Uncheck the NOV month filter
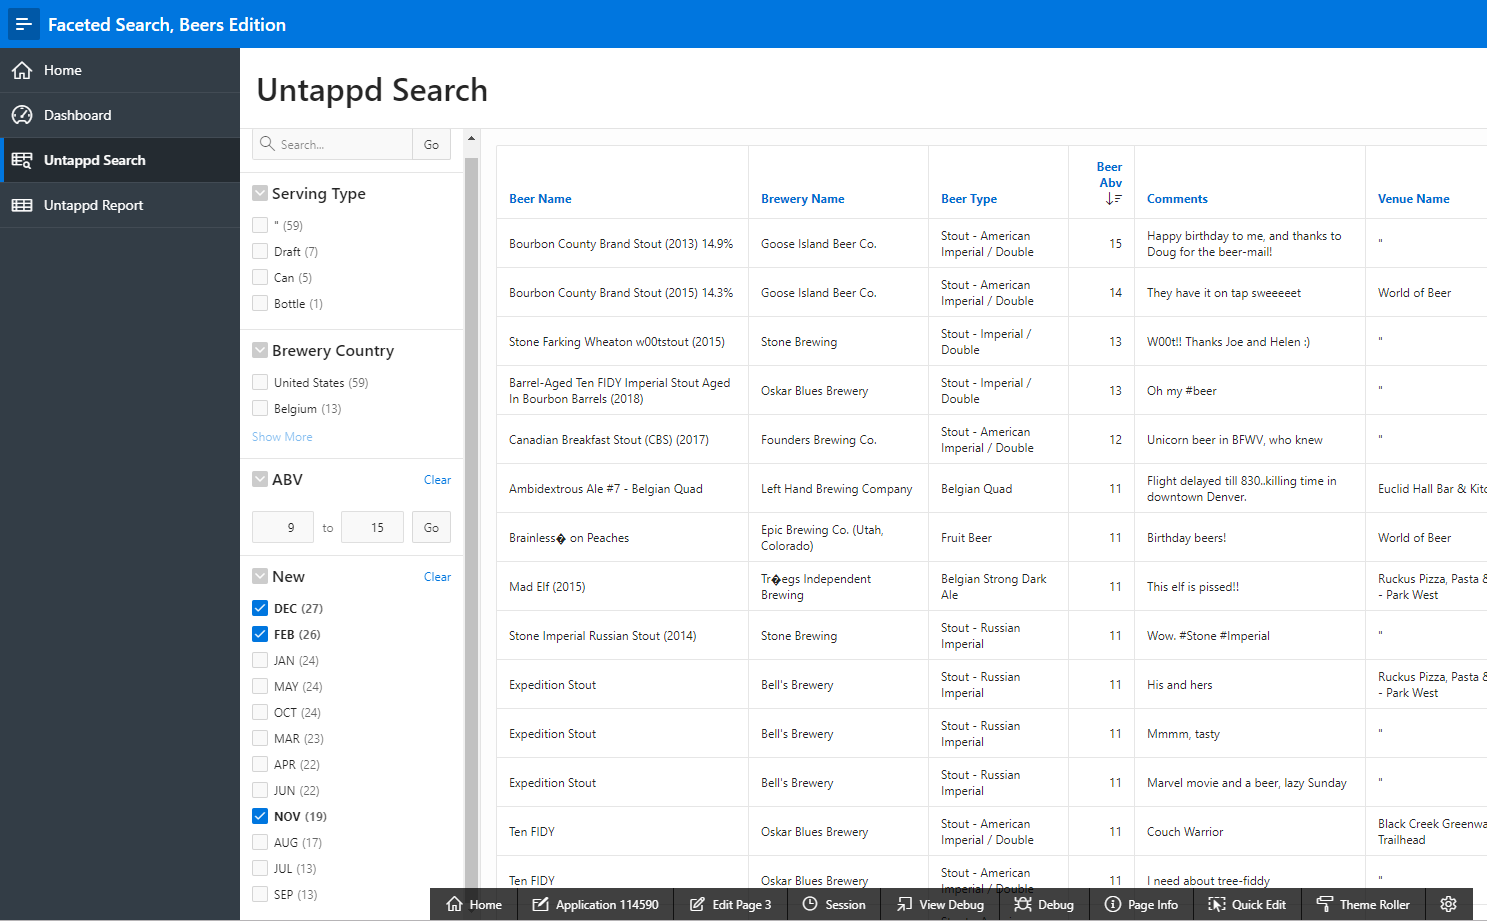Image resolution: width=1487 pixels, height=921 pixels. (260, 816)
